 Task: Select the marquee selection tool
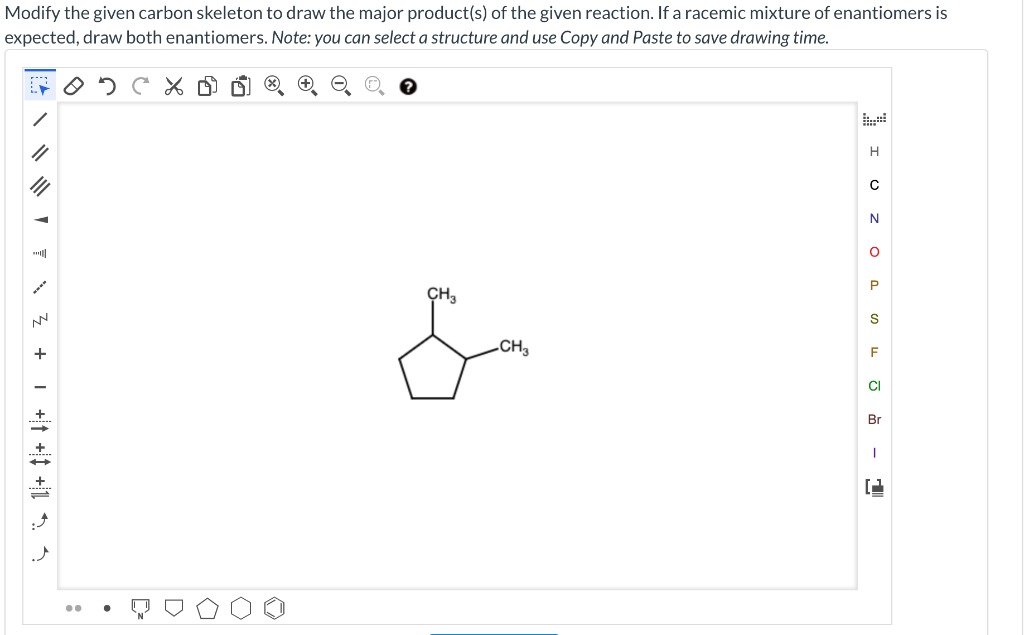click(x=38, y=87)
